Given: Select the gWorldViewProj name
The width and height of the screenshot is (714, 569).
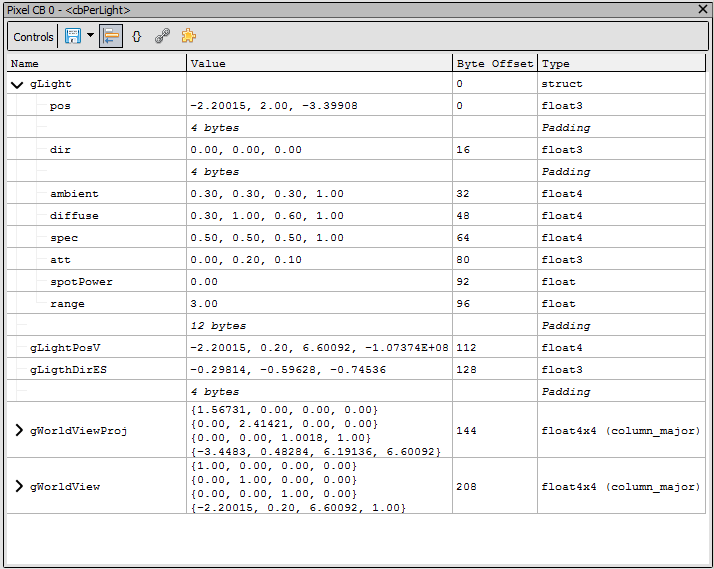Looking at the screenshot, I should [78, 430].
